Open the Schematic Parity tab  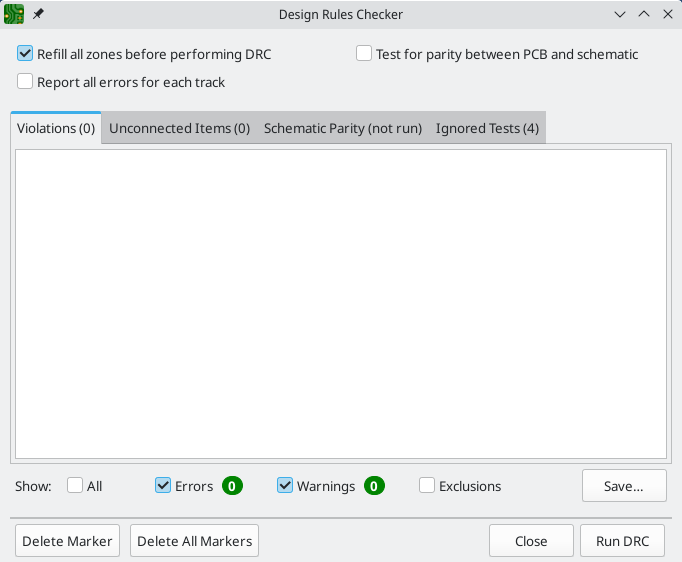point(342,128)
